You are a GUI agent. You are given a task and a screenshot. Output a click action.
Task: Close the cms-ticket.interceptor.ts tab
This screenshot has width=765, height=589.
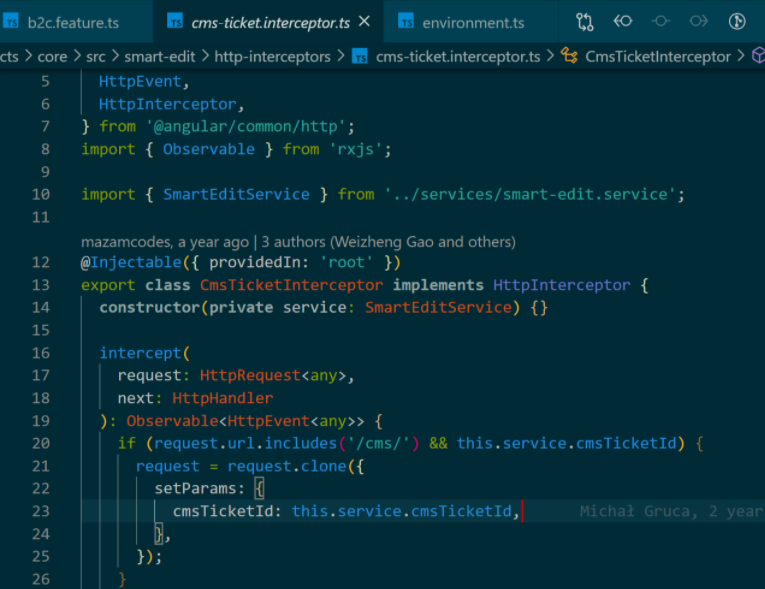tap(364, 21)
